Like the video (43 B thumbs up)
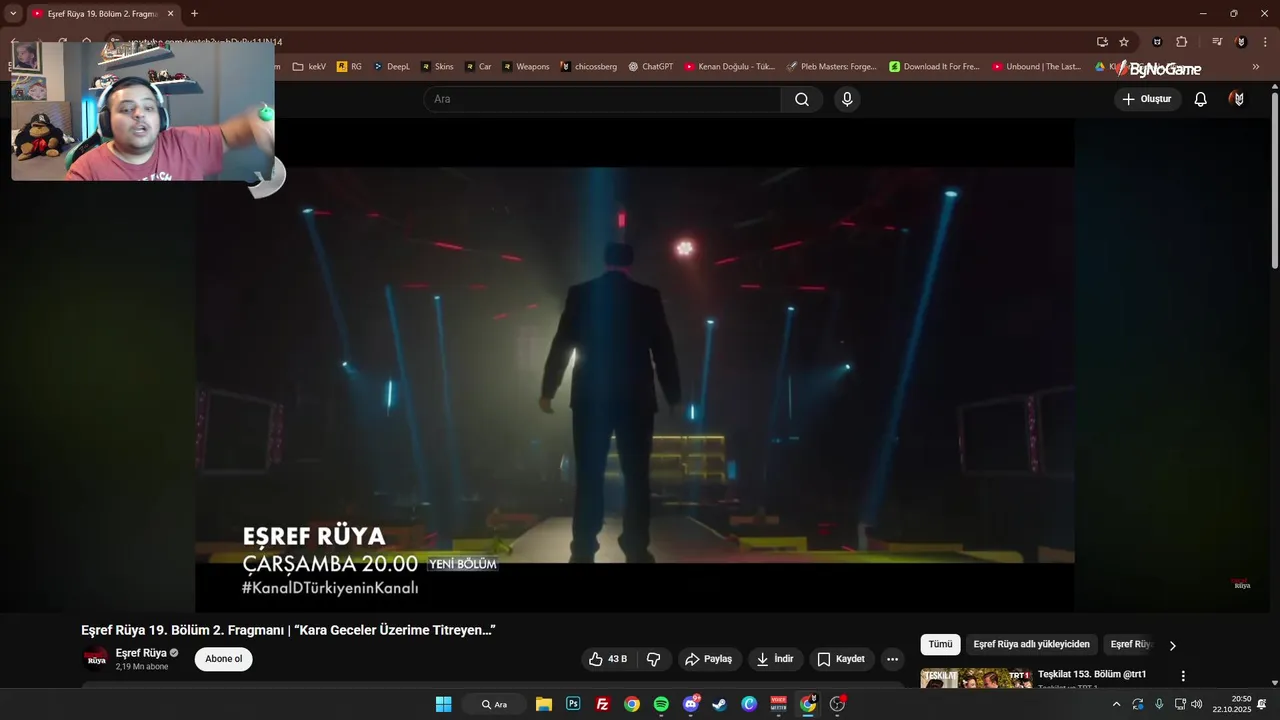The image size is (1280, 720). click(x=609, y=659)
